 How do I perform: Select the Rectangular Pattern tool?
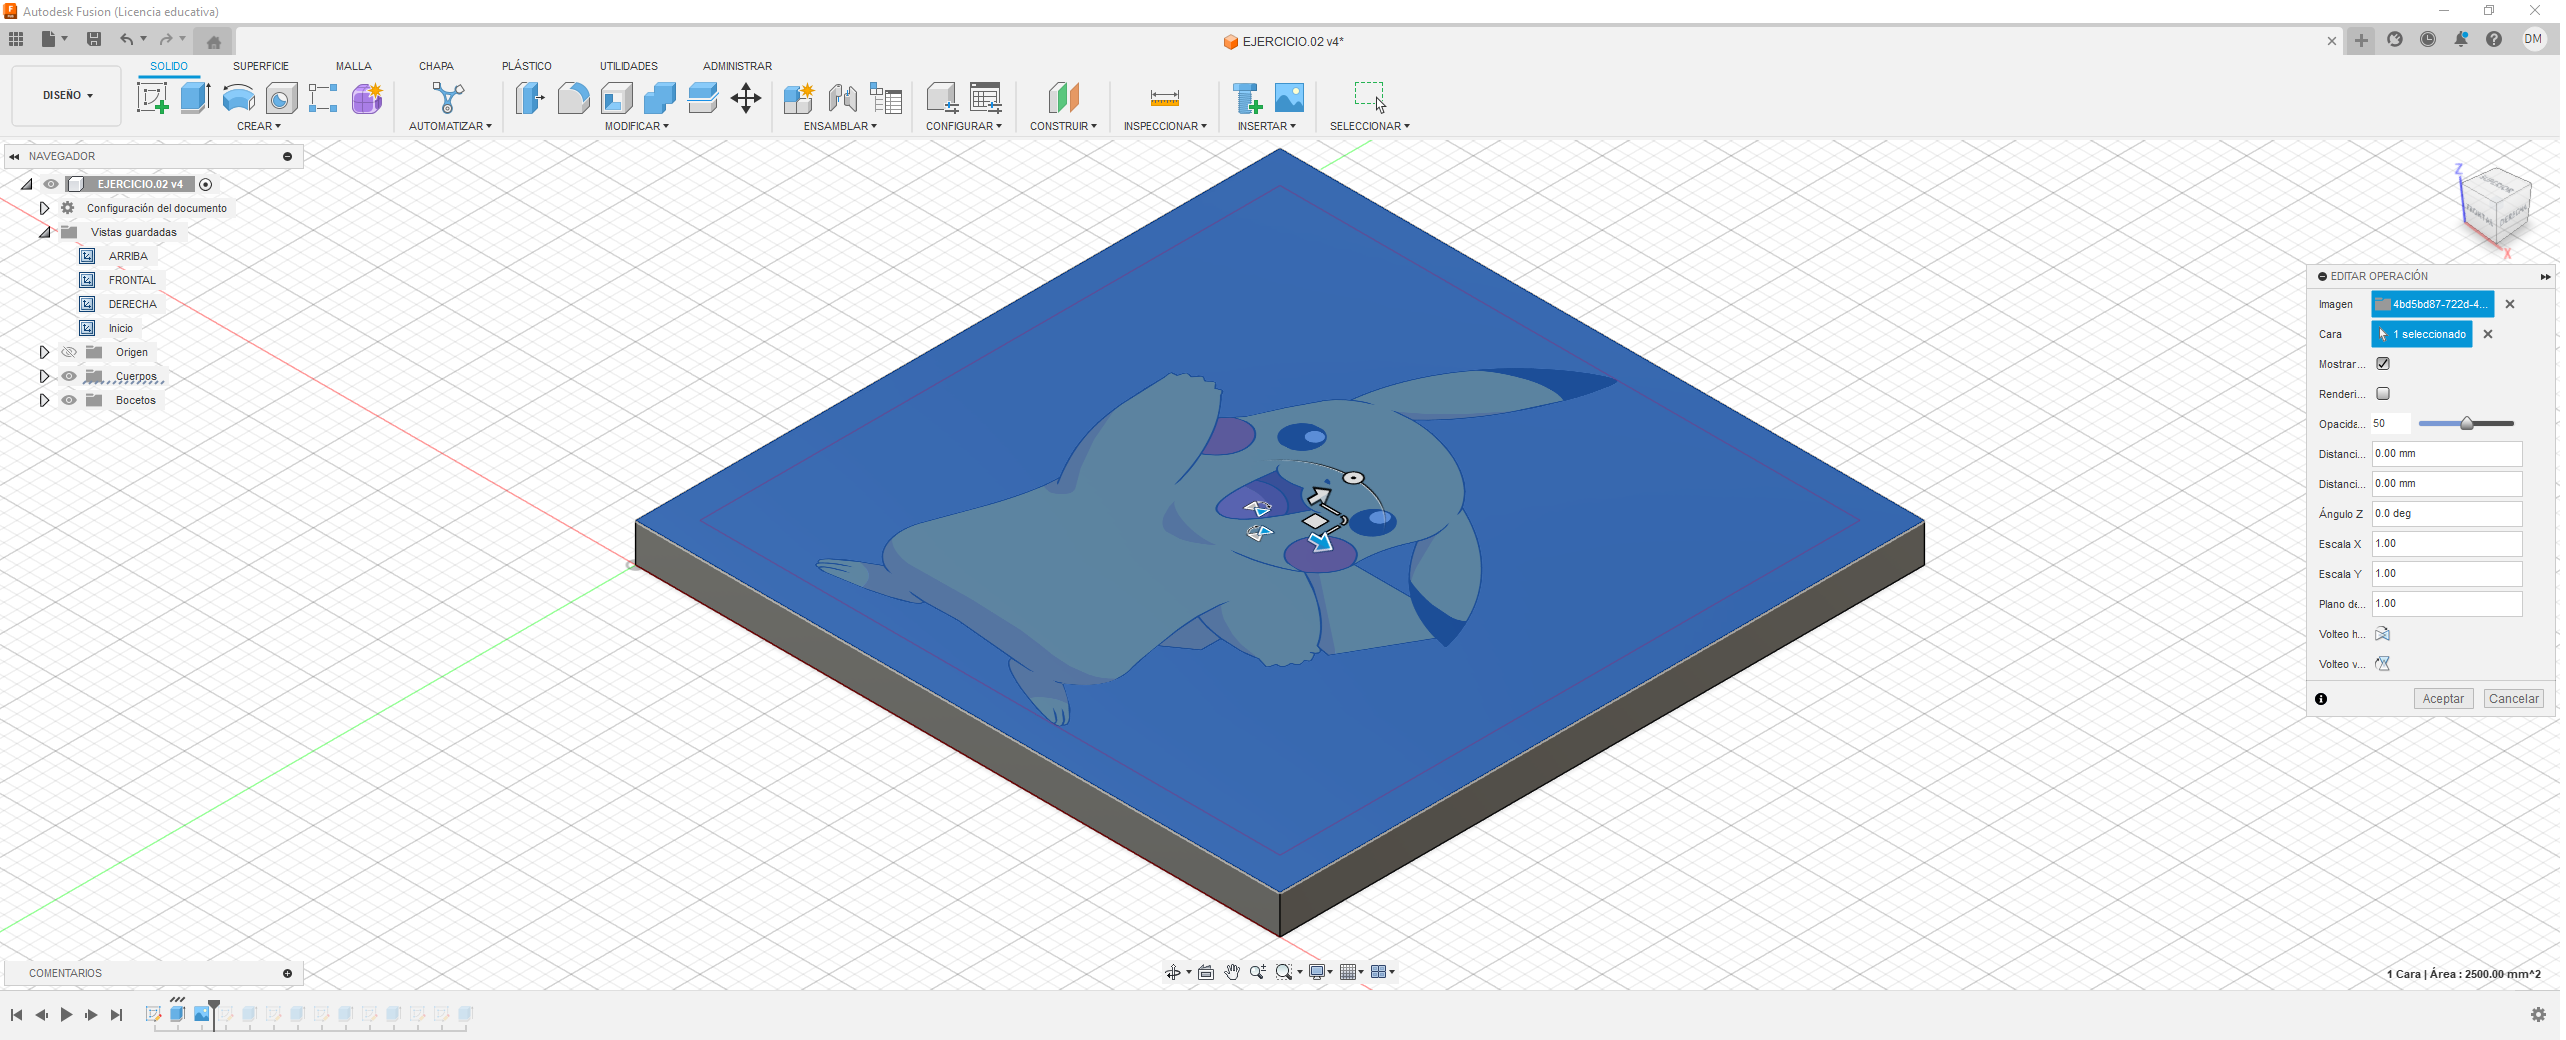[x=323, y=98]
